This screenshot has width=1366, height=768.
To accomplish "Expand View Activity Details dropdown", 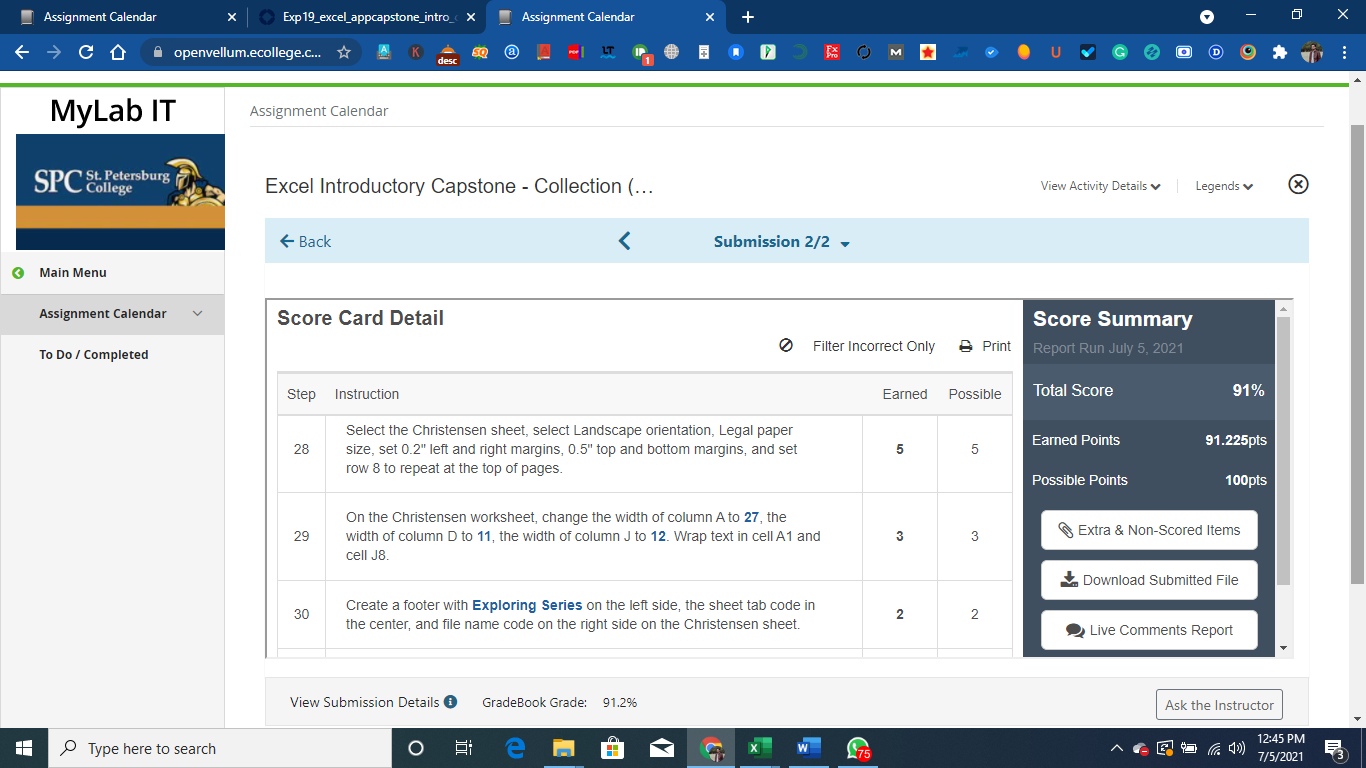I will pyautogui.click(x=1100, y=186).
